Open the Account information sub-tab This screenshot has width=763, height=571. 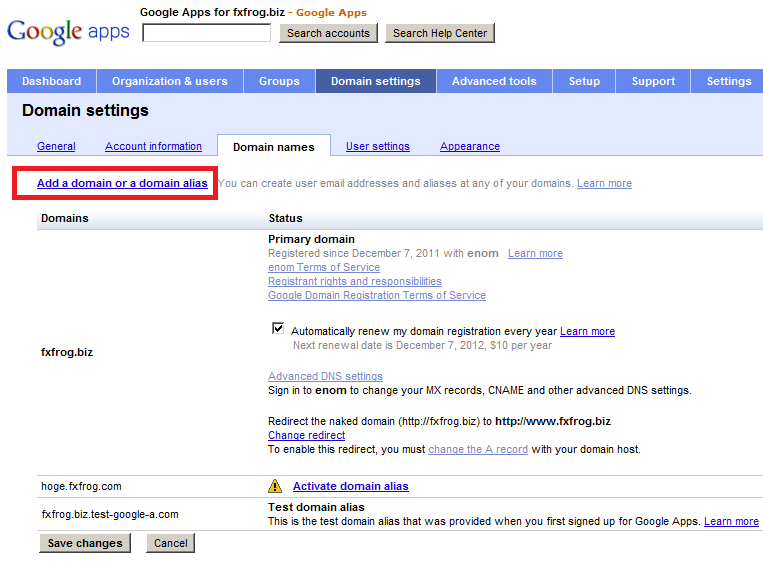pyautogui.click(x=153, y=146)
